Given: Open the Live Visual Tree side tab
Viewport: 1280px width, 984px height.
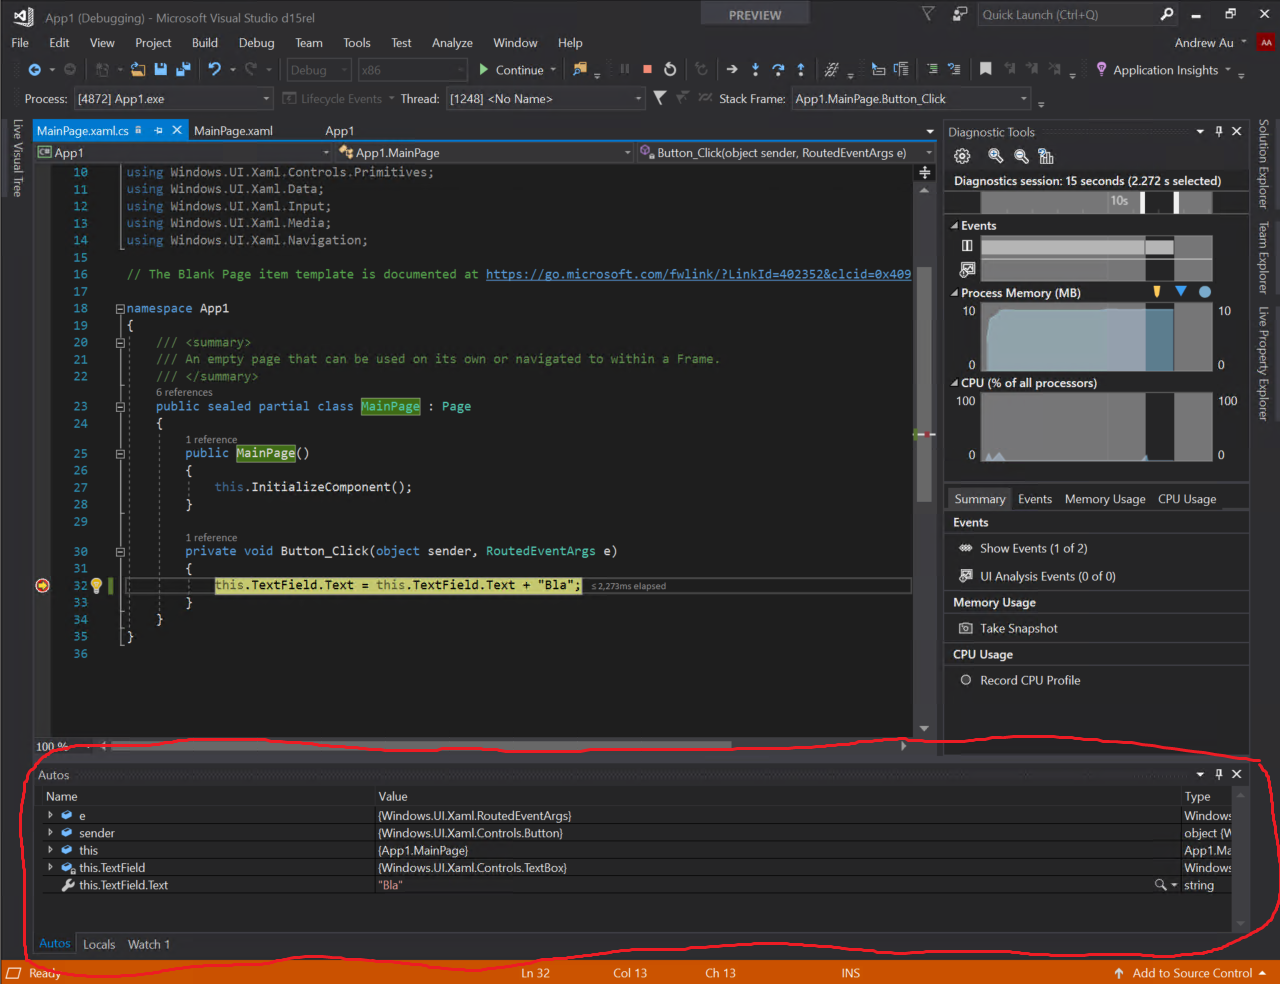Looking at the screenshot, I should (17, 158).
